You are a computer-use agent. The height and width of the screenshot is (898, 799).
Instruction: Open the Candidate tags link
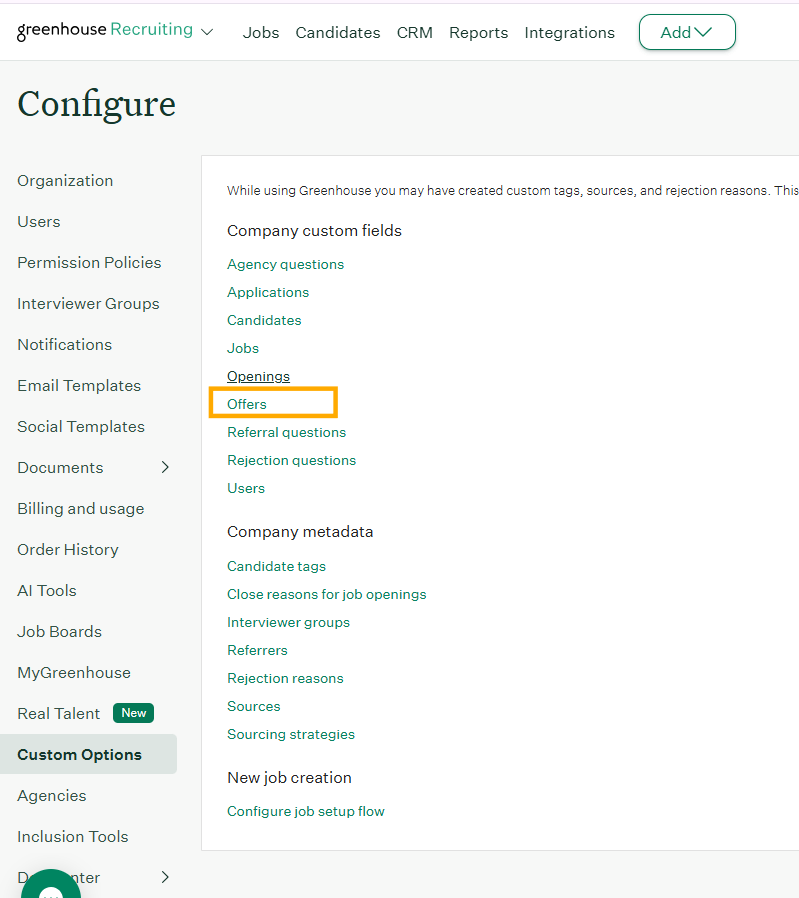[x=277, y=566]
